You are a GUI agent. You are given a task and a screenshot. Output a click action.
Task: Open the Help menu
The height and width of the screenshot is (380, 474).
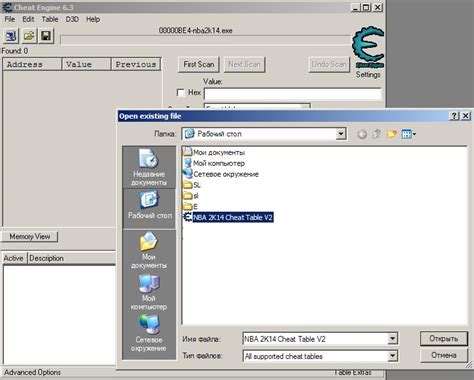93,19
